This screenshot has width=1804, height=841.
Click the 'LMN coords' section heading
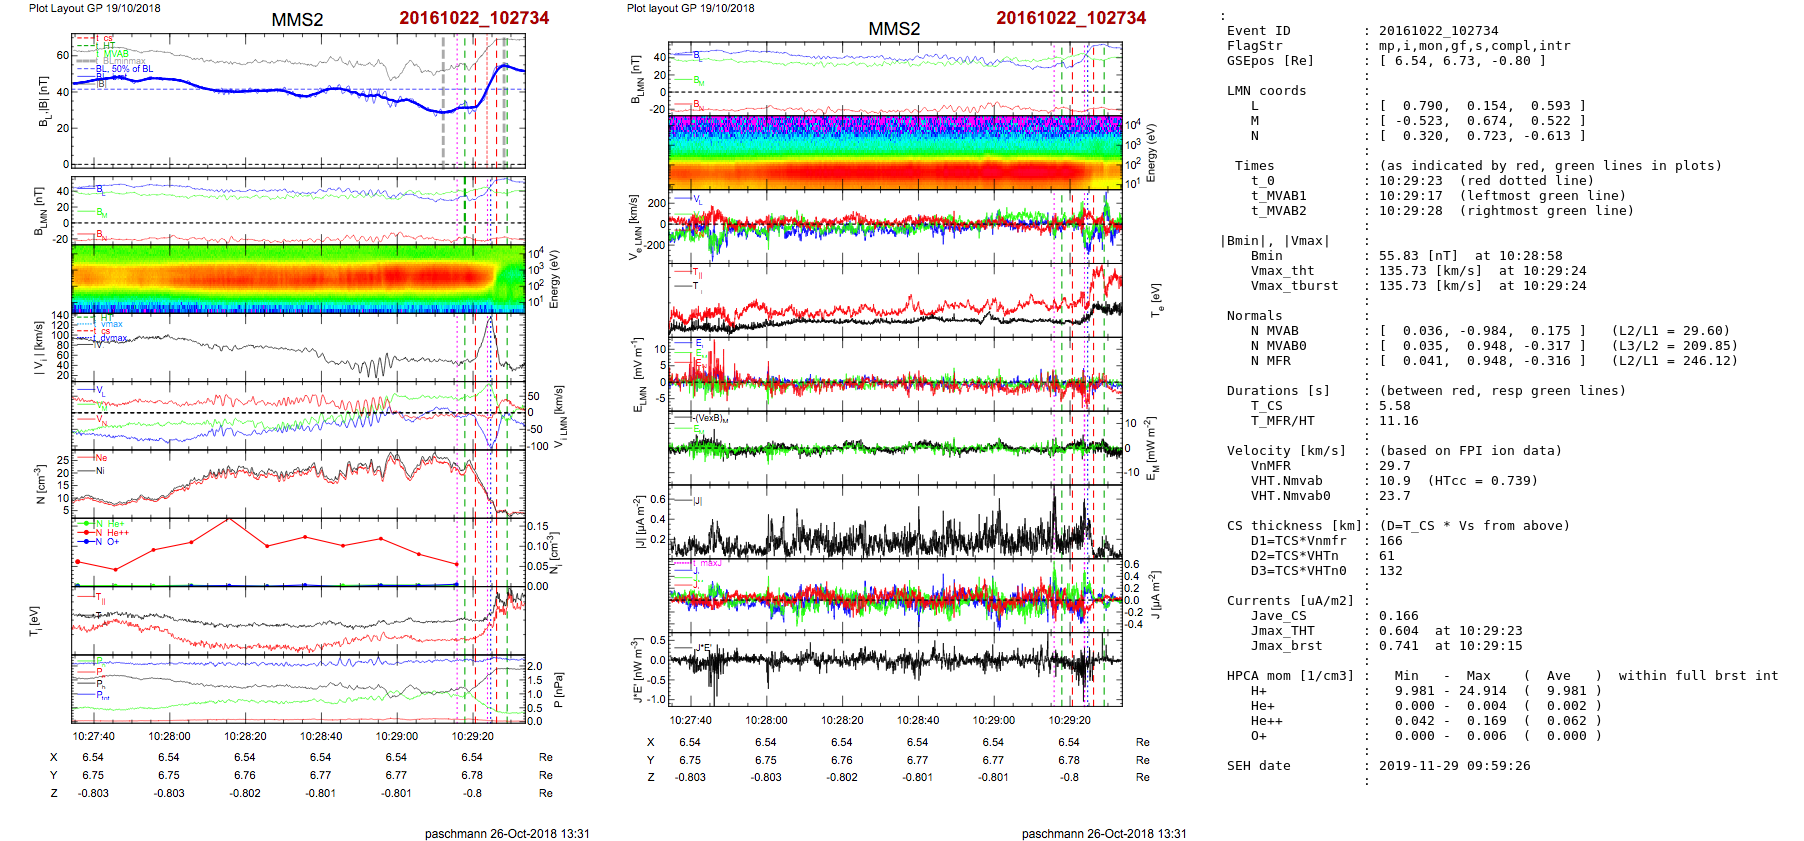coord(1266,91)
